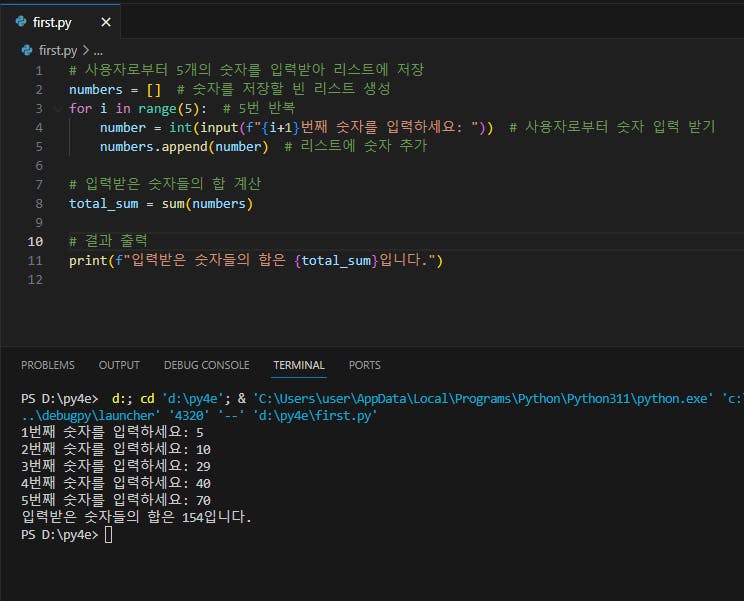The width and height of the screenshot is (744, 601).
Task: Click the Python icon in the breadcrumb
Action: tap(26, 49)
